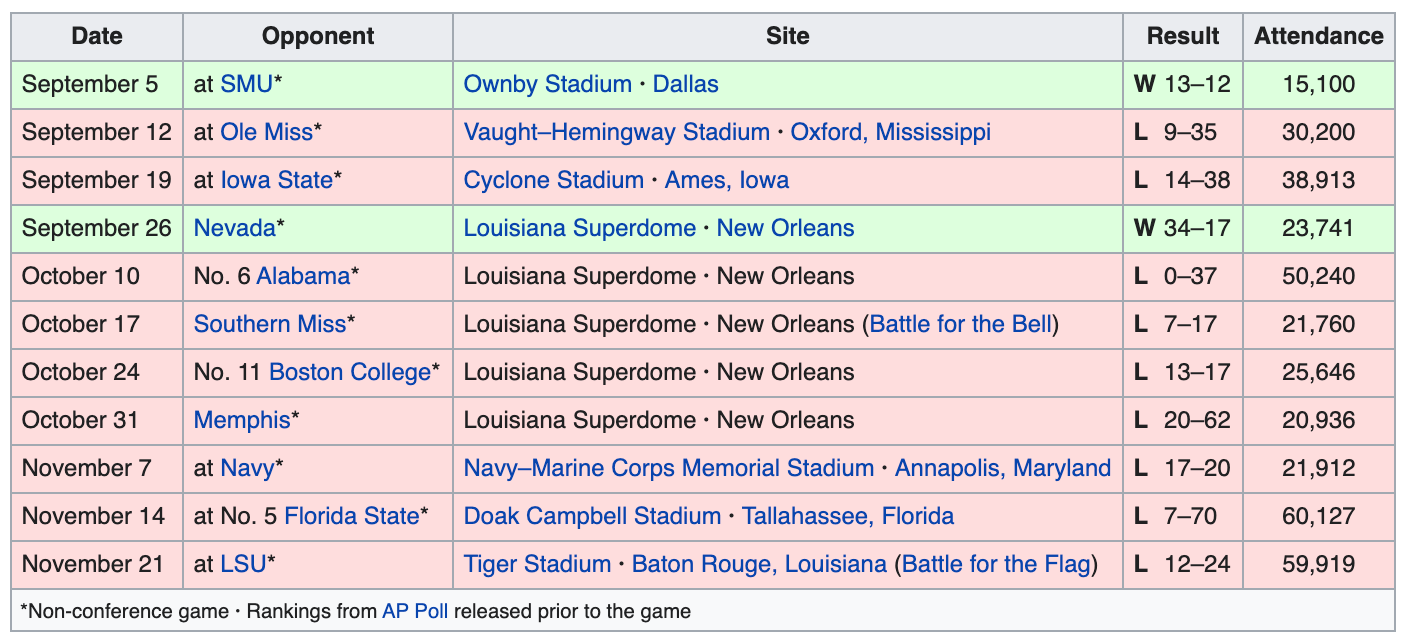The width and height of the screenshot is (1408, 636).
Task: Open the Nevada opponent link
Action: point(234,228)
